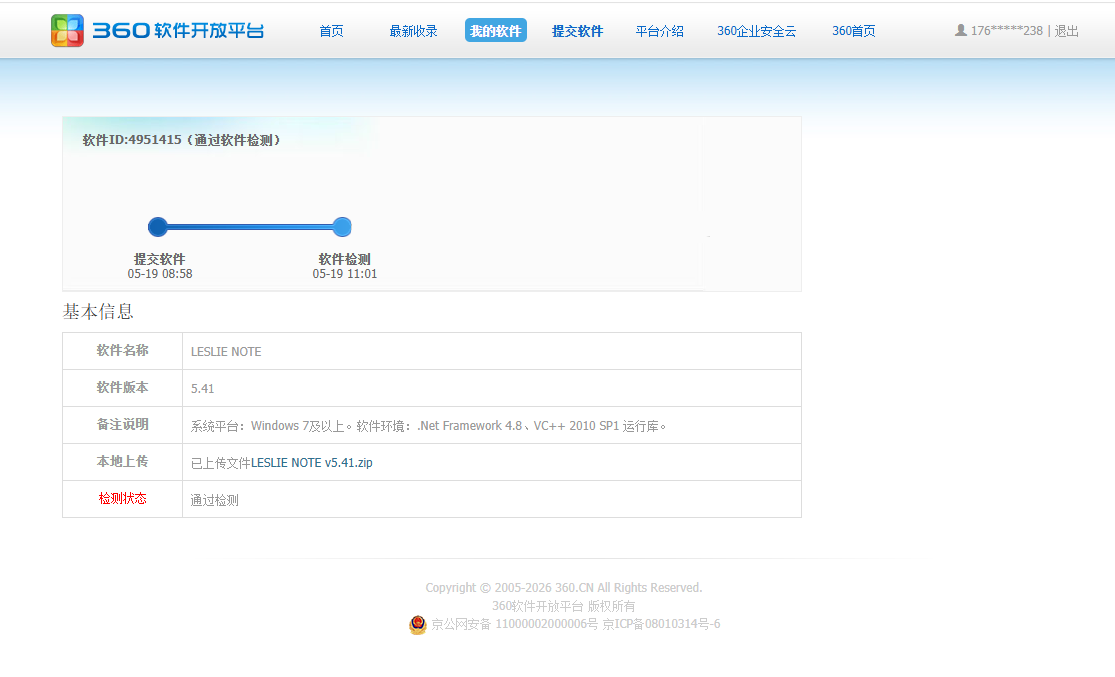Click the 基本信息 section heading
The height and width of the screenshot is (677, 1115).
pyautogui.click(x=98, y=311)
